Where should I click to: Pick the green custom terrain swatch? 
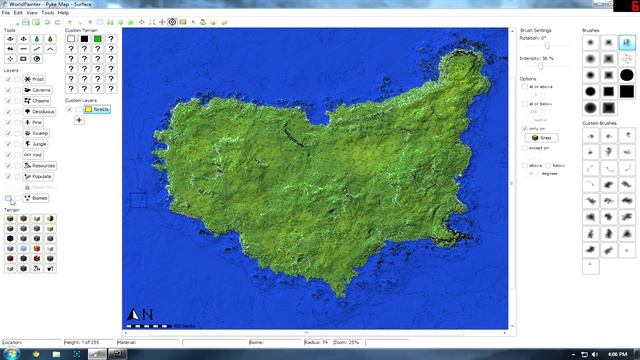pyautogui.click(x=98, y=39)
